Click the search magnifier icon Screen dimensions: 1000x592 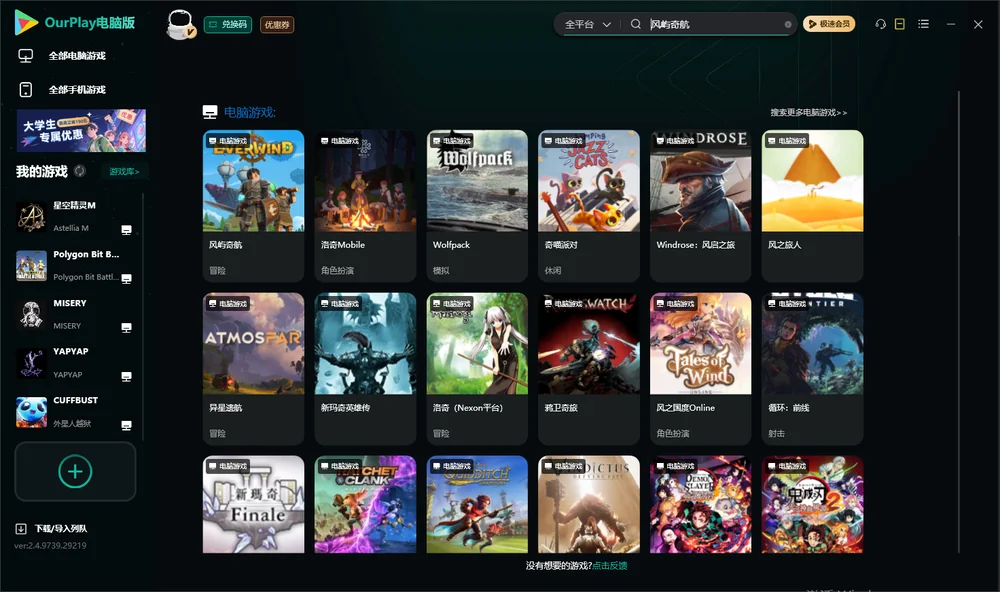(x=636, y=24)
